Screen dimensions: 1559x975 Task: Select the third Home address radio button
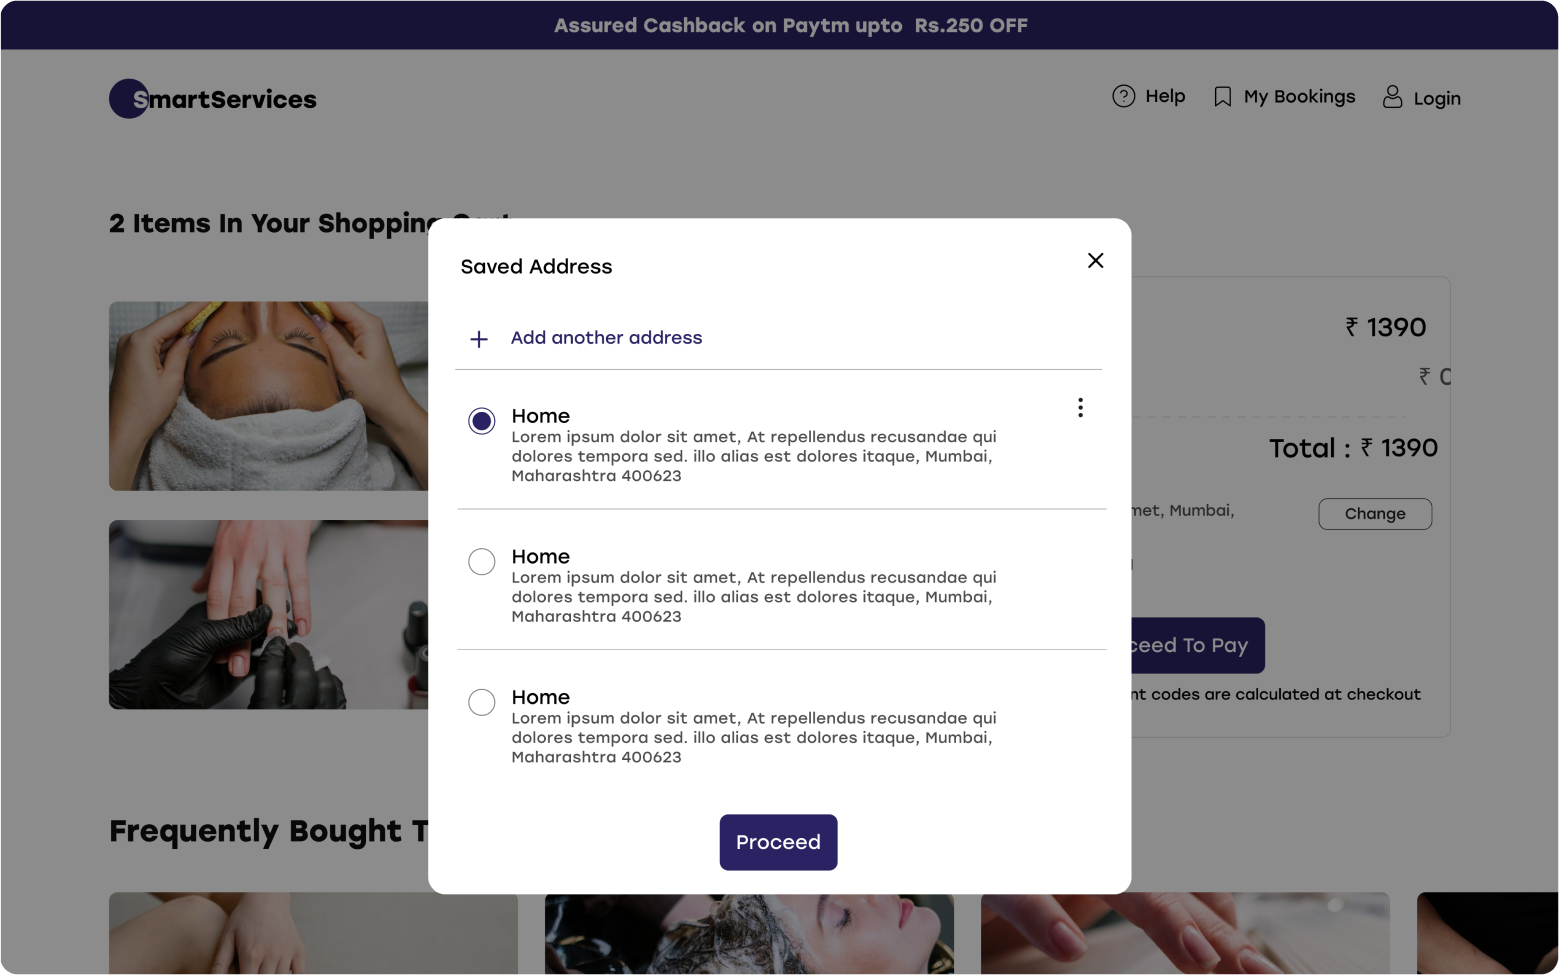482,702
